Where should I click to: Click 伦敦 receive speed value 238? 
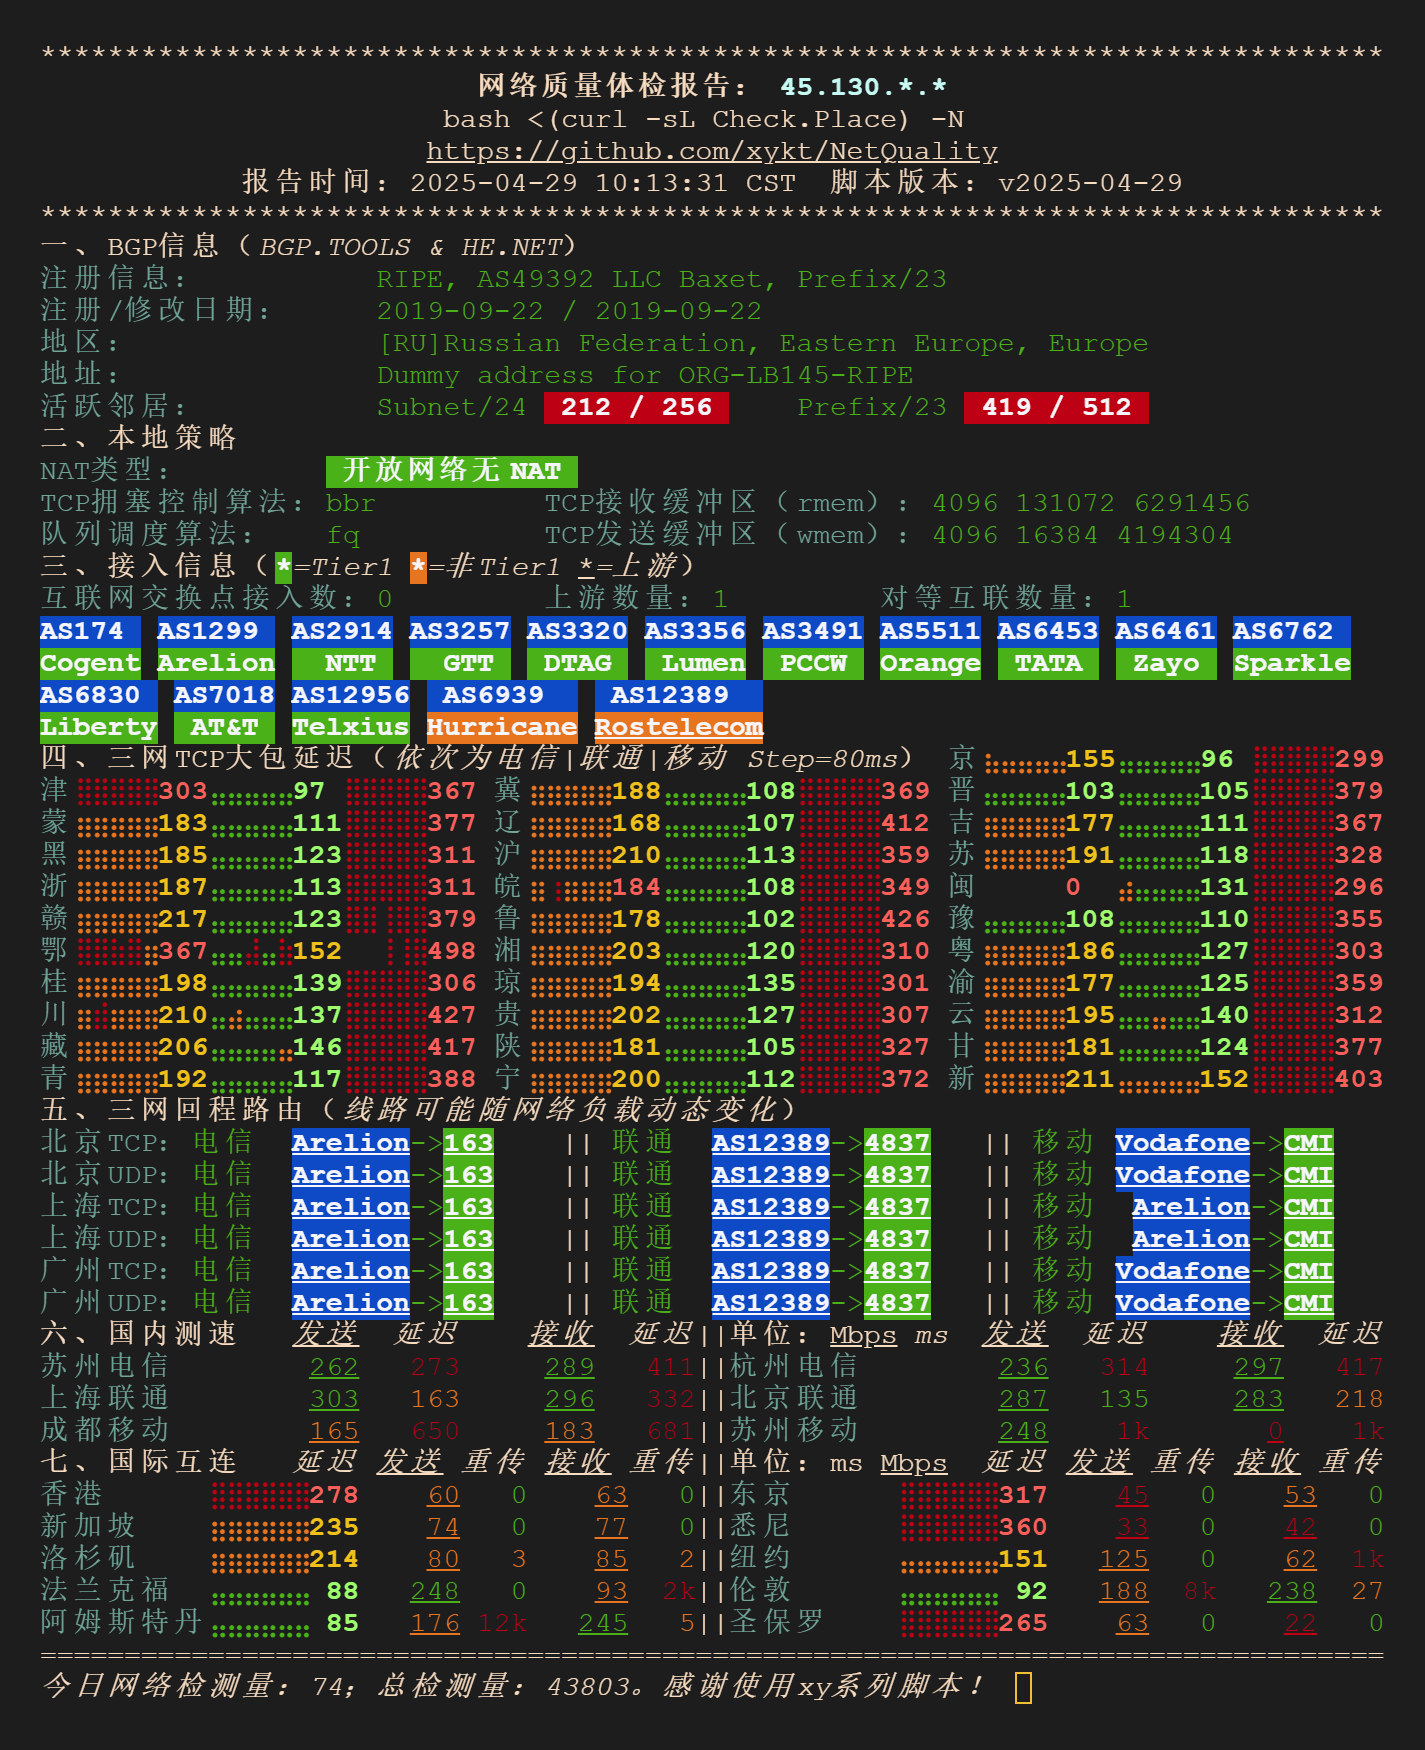point(1291,1591)
